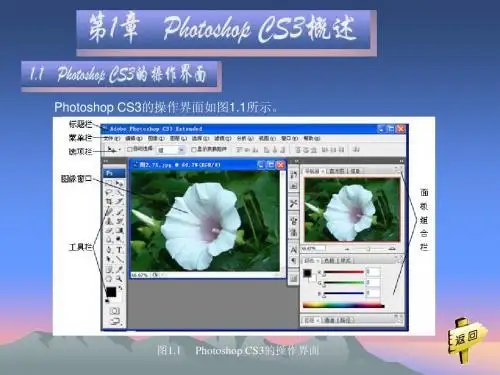Image resolution: width=500 pixels, height=375 pixels.
Task: Switch to the 色板 tab
Action: tap(329, 260)
